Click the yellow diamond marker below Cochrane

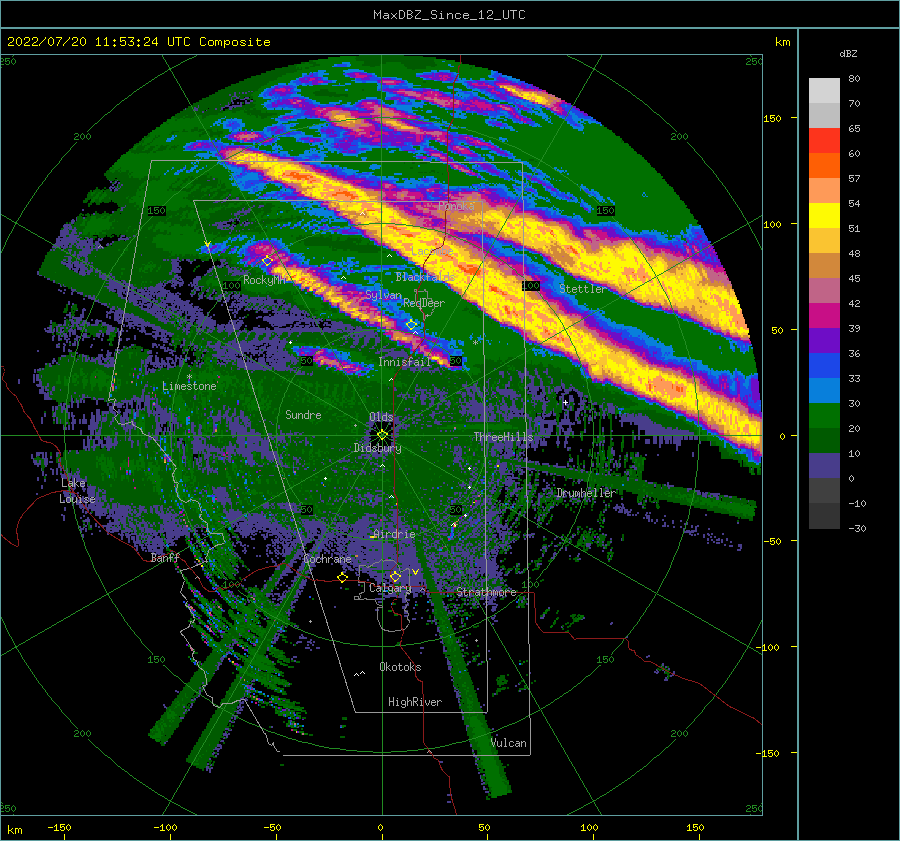[x=343, y=577]
